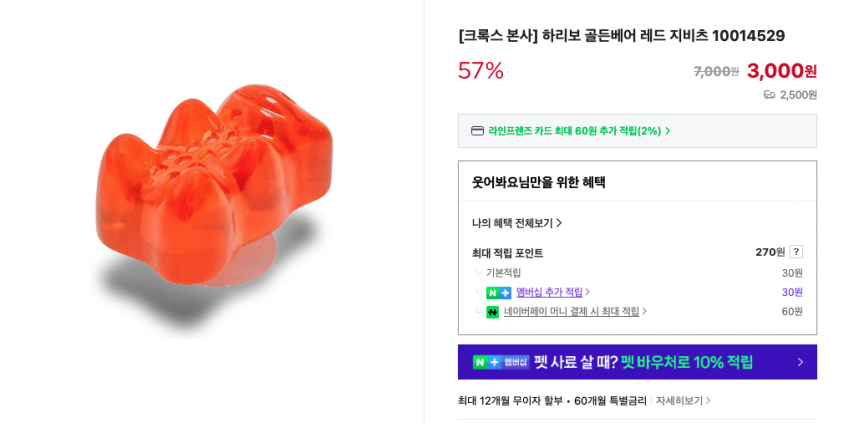
Task: Click the 웃어봐요님만을 위한 혜택 heading
Action: 538,182
